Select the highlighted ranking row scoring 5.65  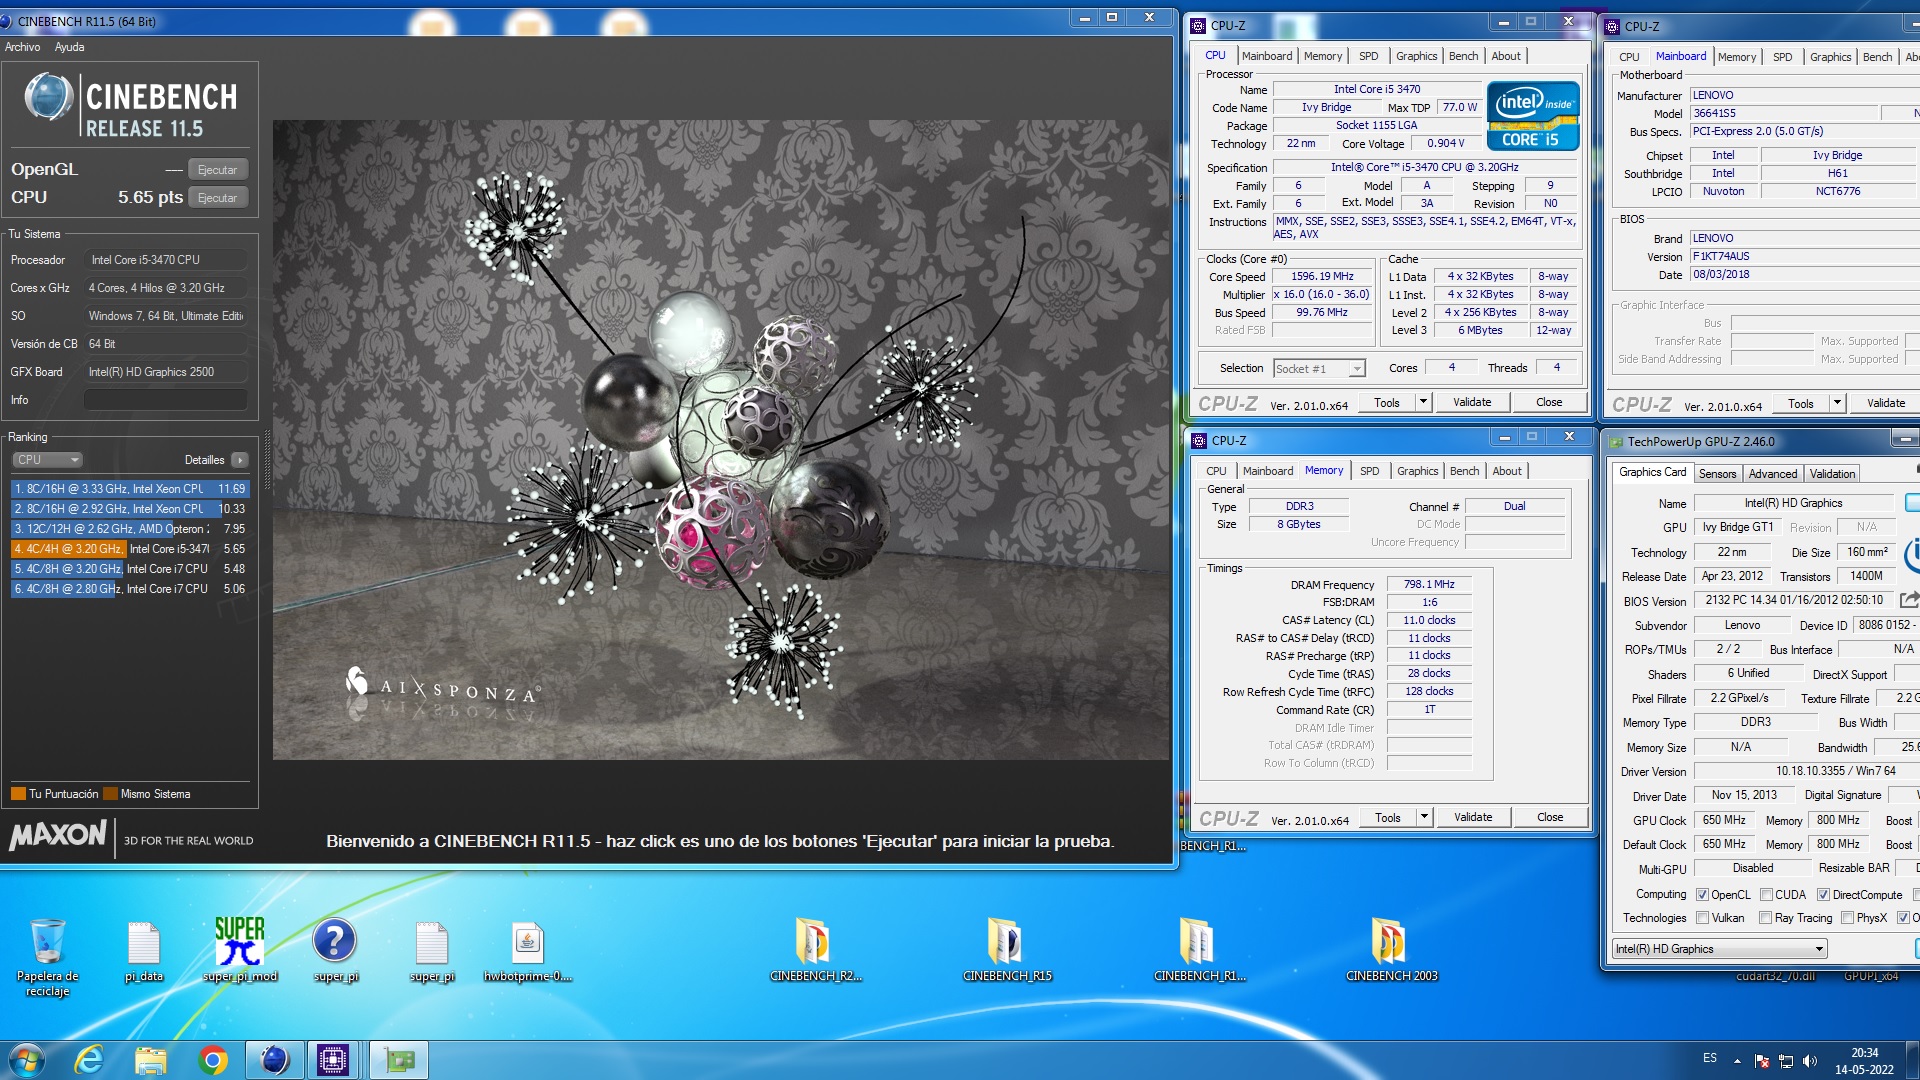point(130,549)
